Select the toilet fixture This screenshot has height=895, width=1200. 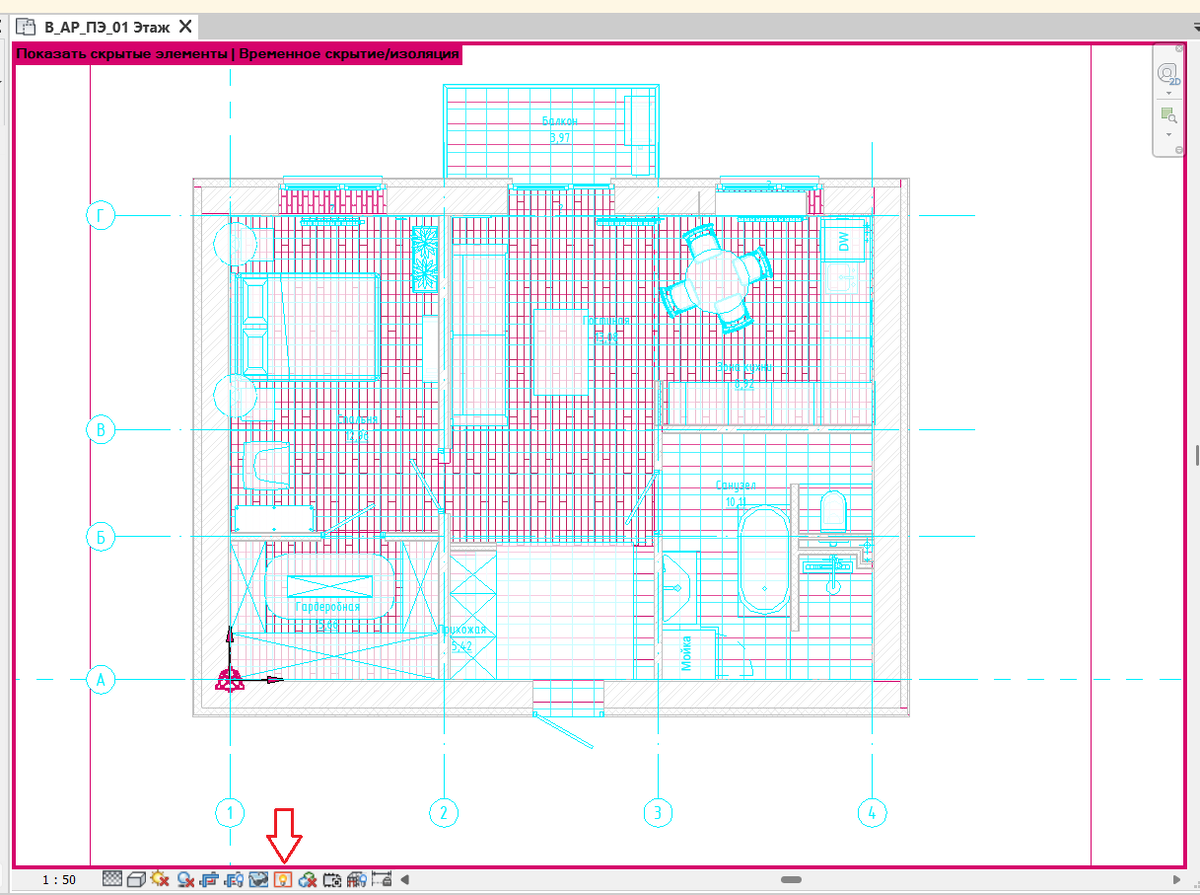831,511
